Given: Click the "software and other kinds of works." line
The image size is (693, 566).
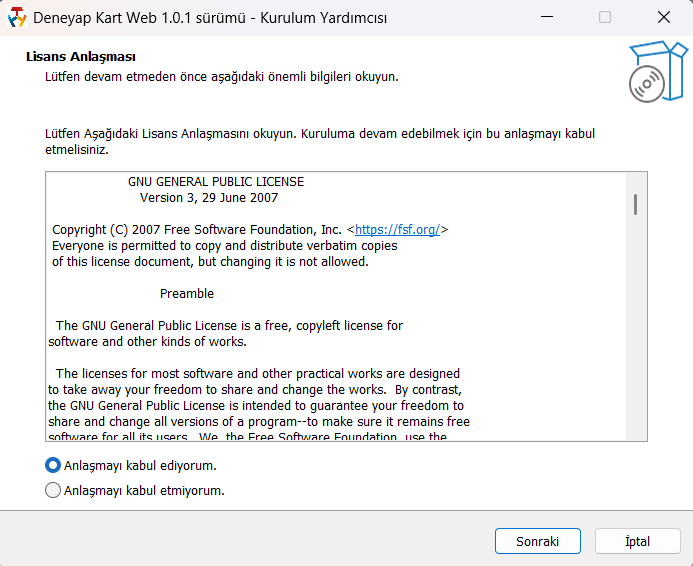Looking at the screenshot, I should [x=147, y=342].
